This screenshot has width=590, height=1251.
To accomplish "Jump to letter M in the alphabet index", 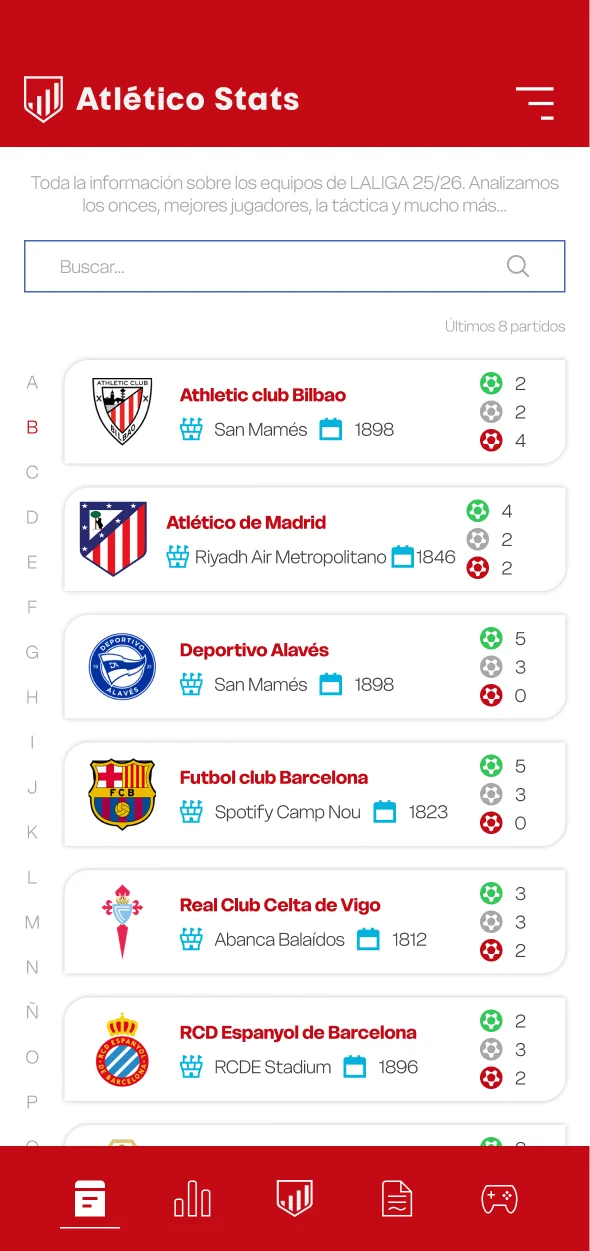I will pyautogui.click(x=32, y=922).
